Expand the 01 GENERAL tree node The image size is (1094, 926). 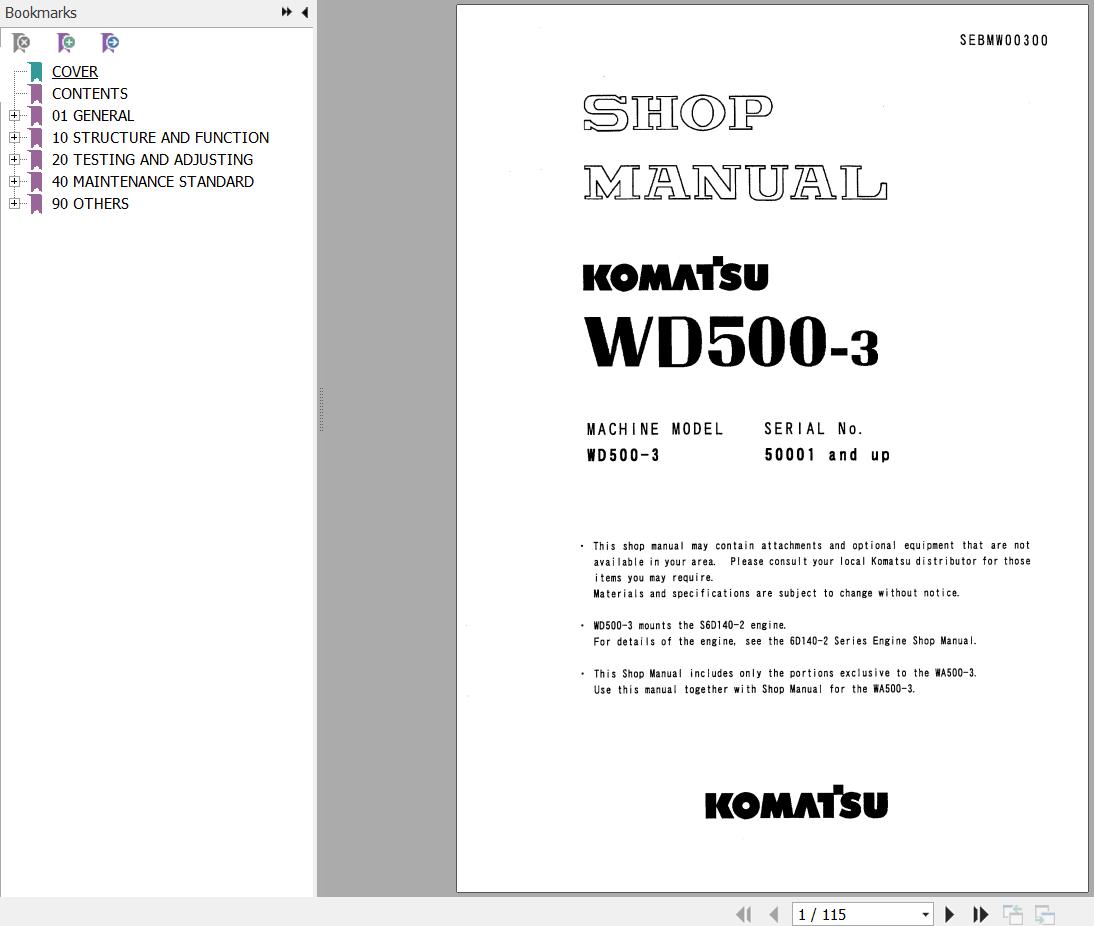coord(14,115)
